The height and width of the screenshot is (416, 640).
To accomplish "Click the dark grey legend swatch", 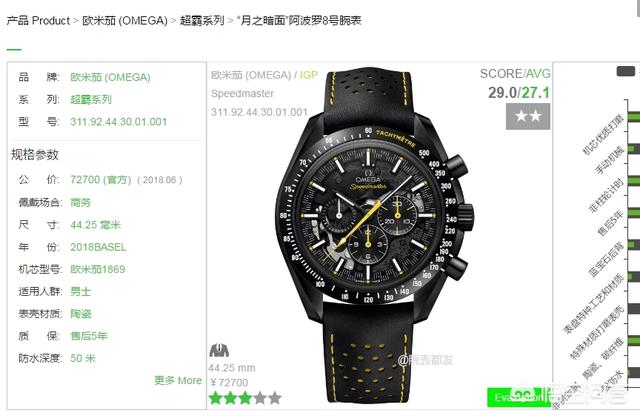I will click(625, 71).
